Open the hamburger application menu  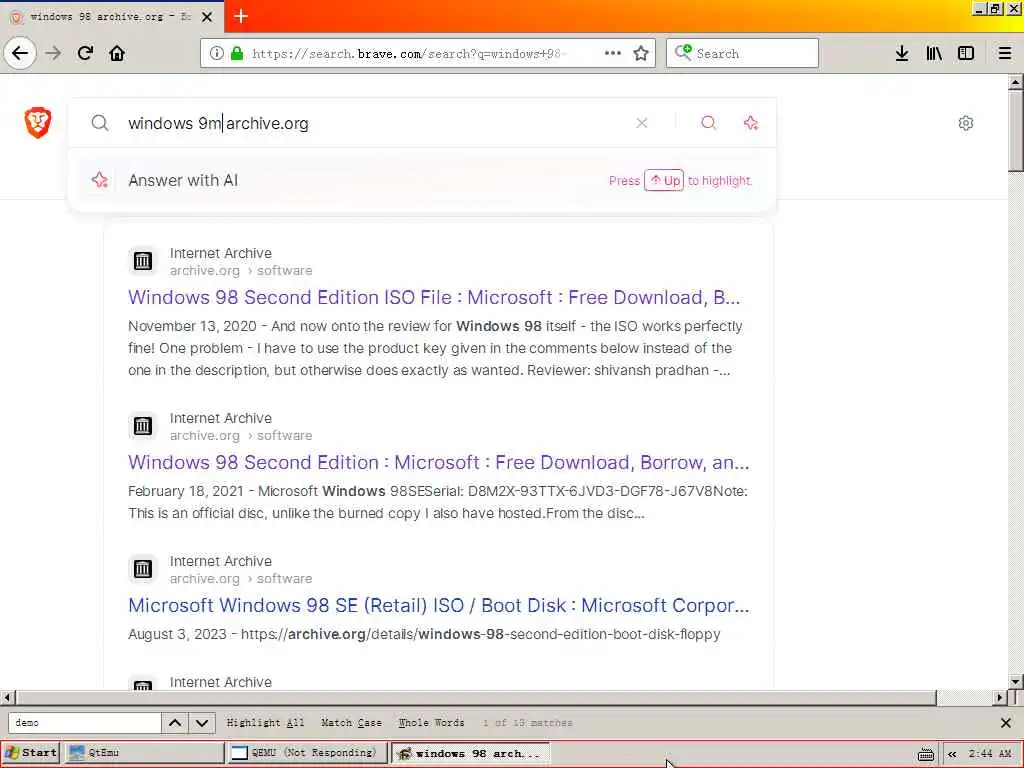[x=1005, y=53]
